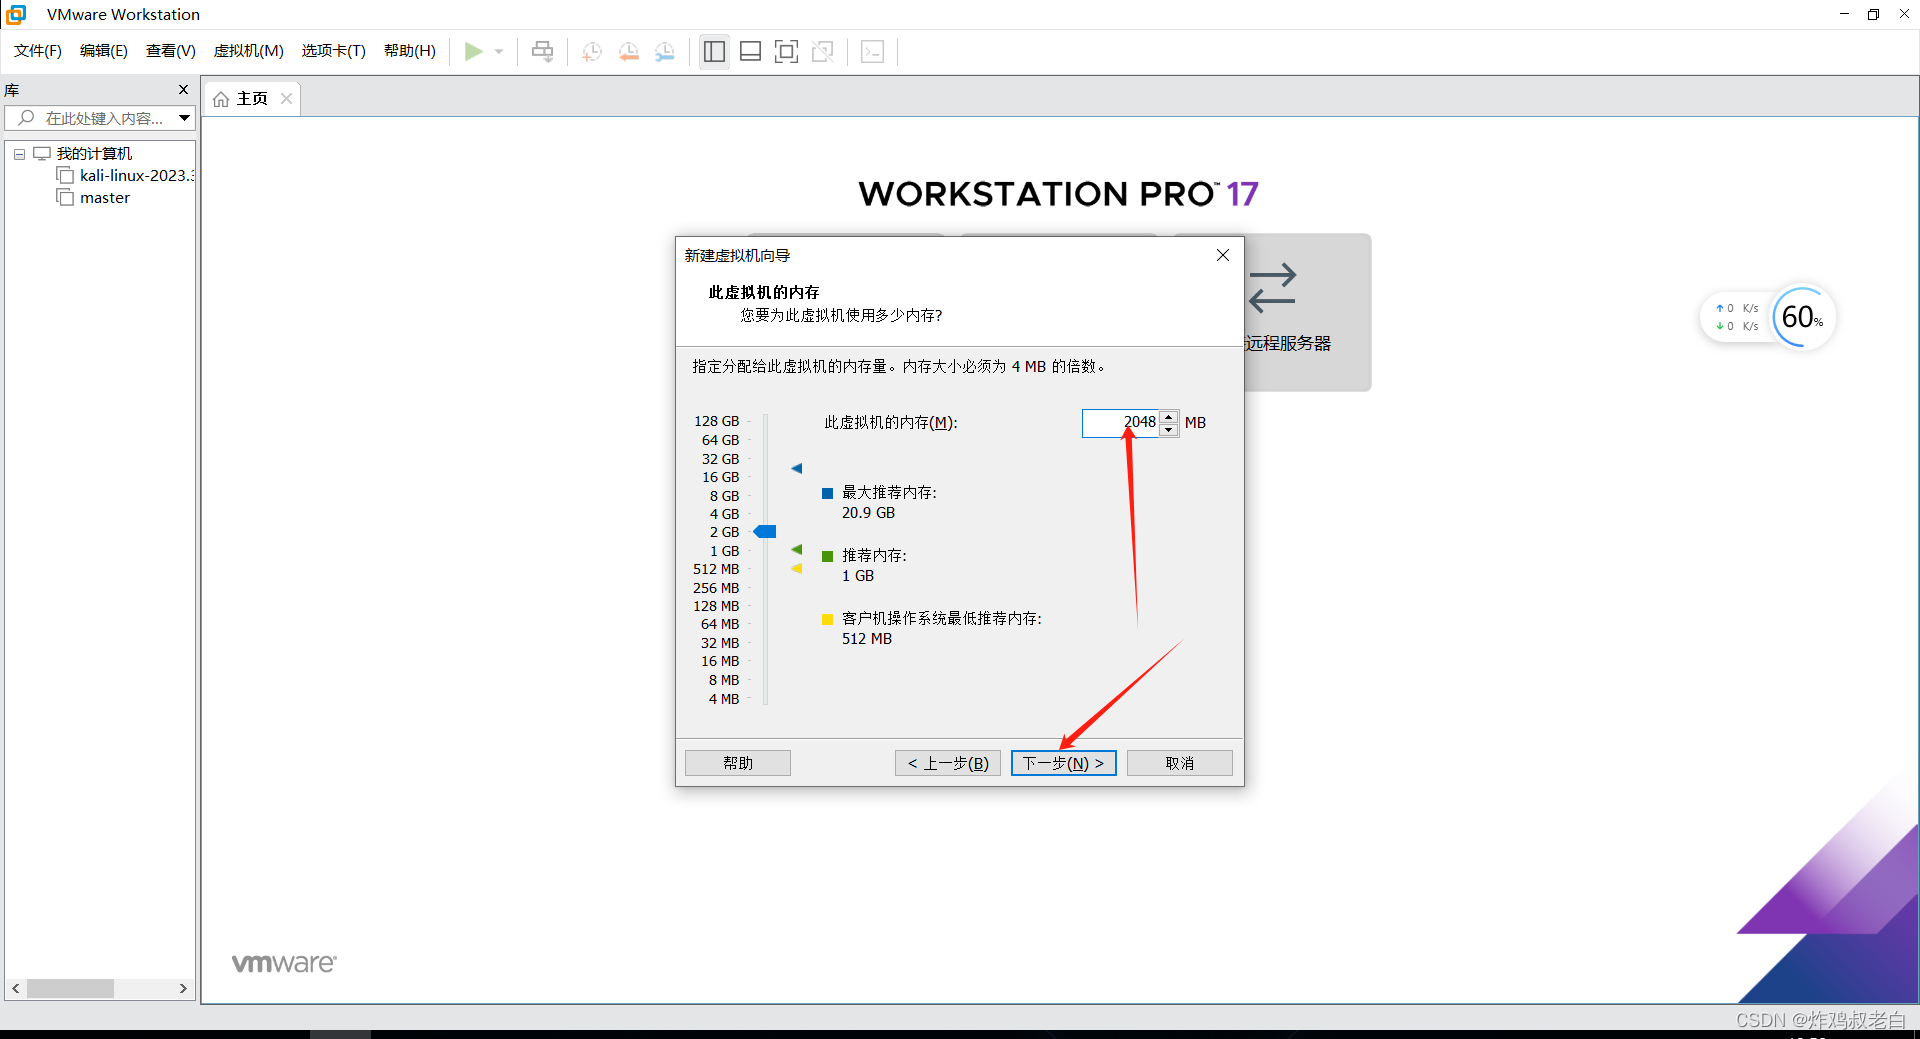Select 我的计算机 in the library tree
This screenshot has height=1039, width=1920.
pyautogui.click(x=94, y=154)
